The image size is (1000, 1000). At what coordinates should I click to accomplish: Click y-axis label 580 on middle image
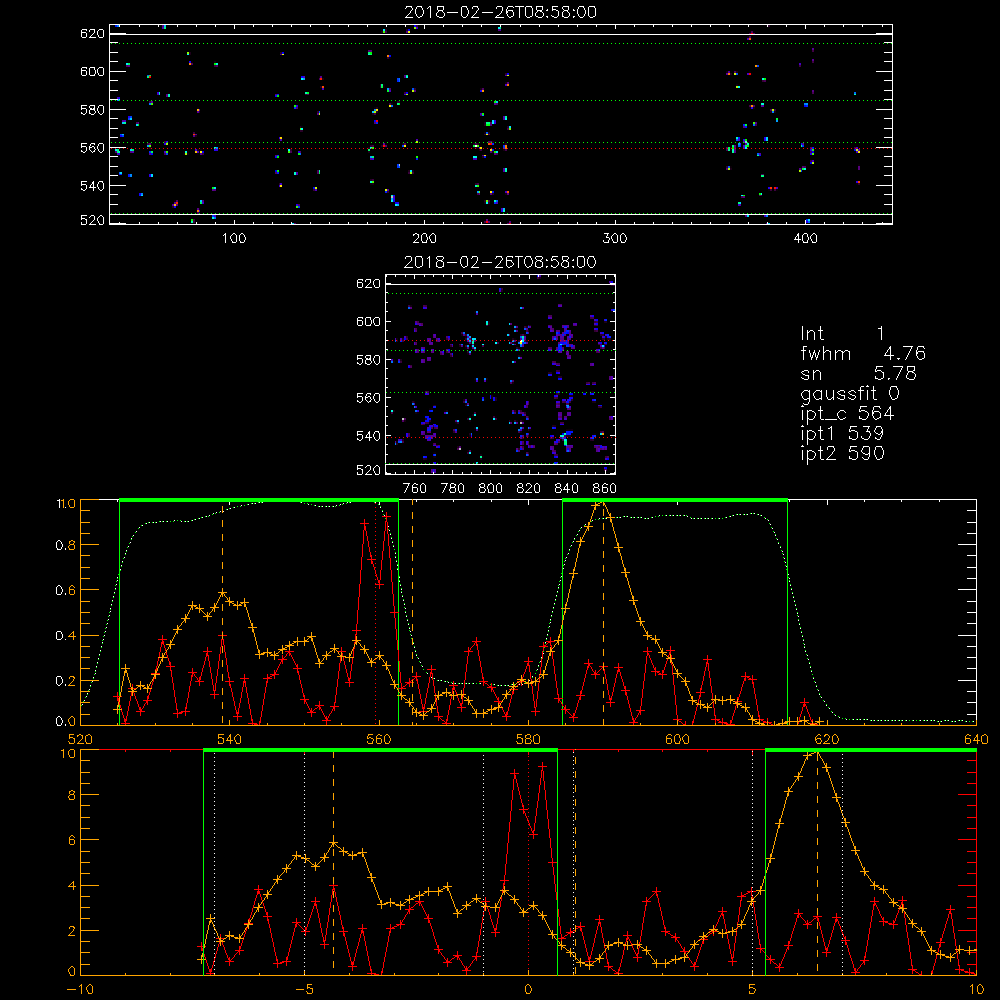[x=368, y=360]
